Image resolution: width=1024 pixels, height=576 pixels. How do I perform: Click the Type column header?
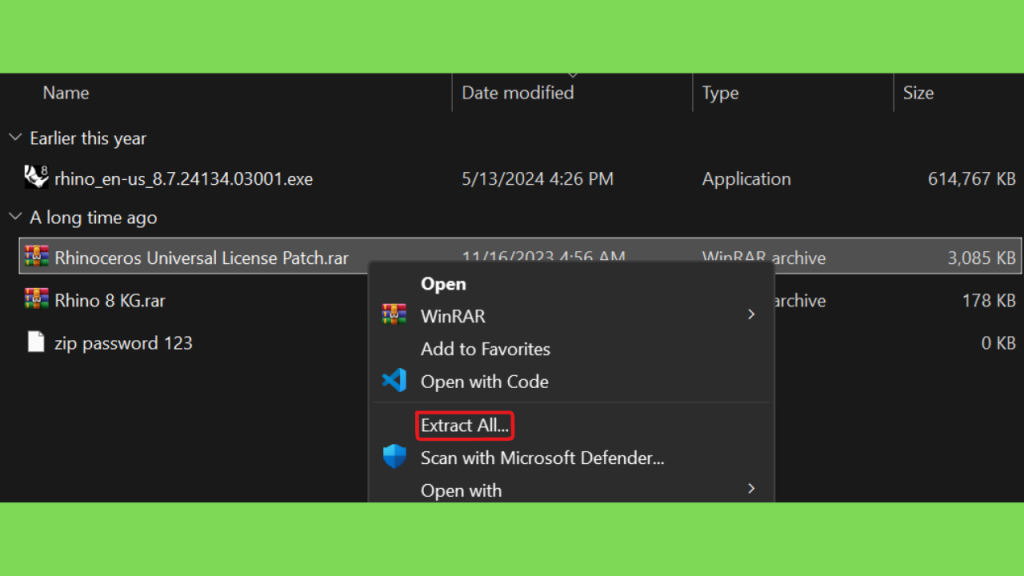[x=720, y=93]
